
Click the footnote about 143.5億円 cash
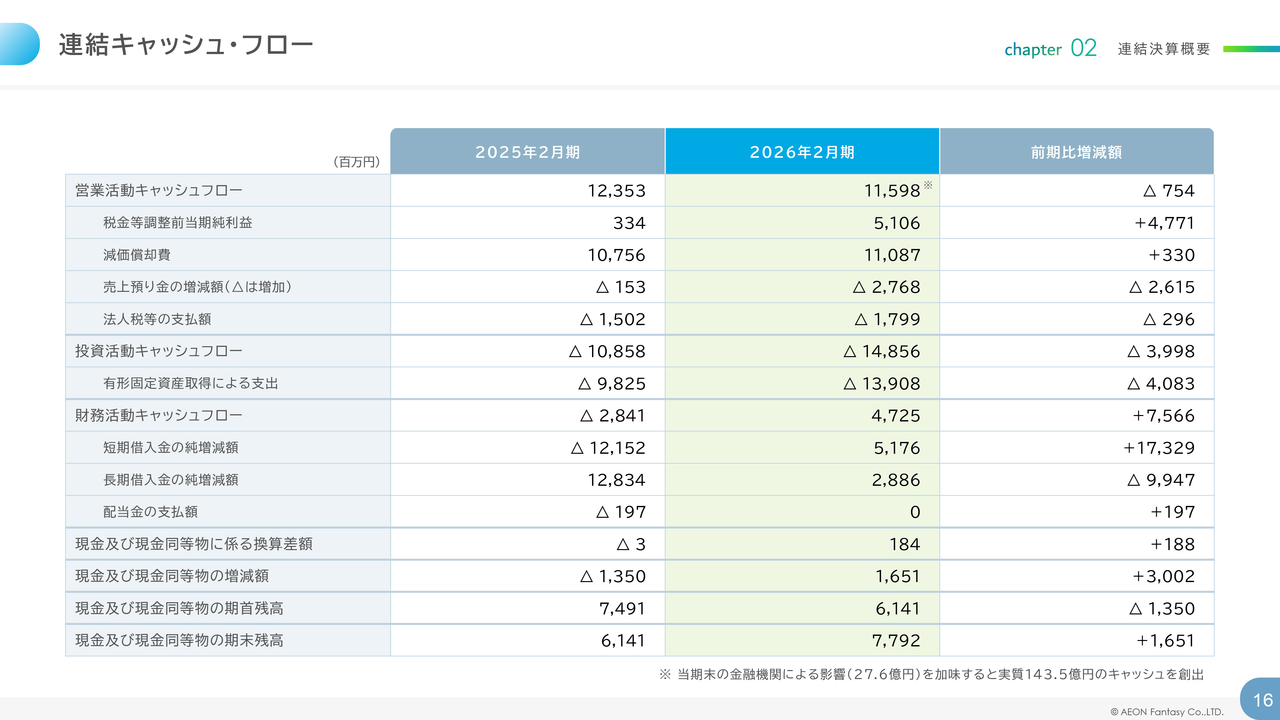[931, 675]
